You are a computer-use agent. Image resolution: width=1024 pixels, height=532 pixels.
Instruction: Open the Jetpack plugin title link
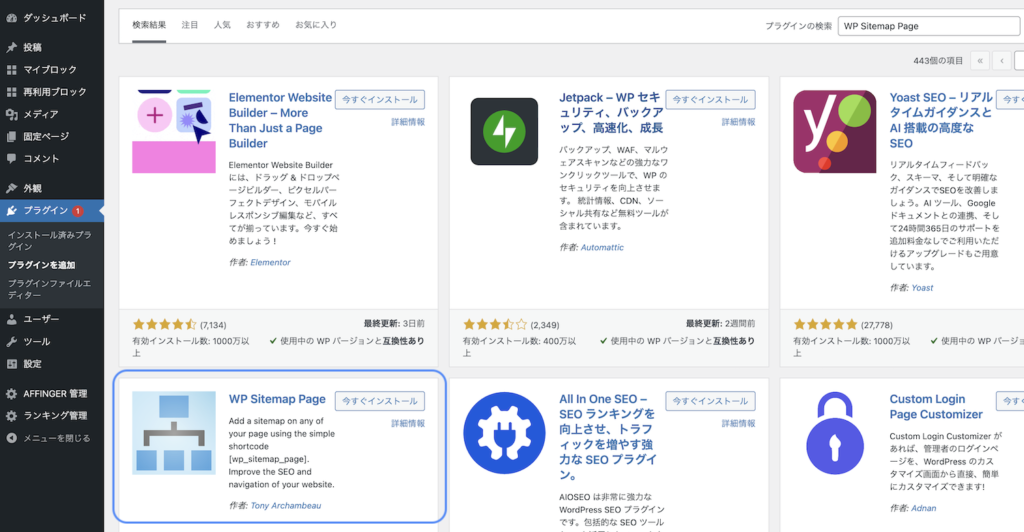[611, 113]
